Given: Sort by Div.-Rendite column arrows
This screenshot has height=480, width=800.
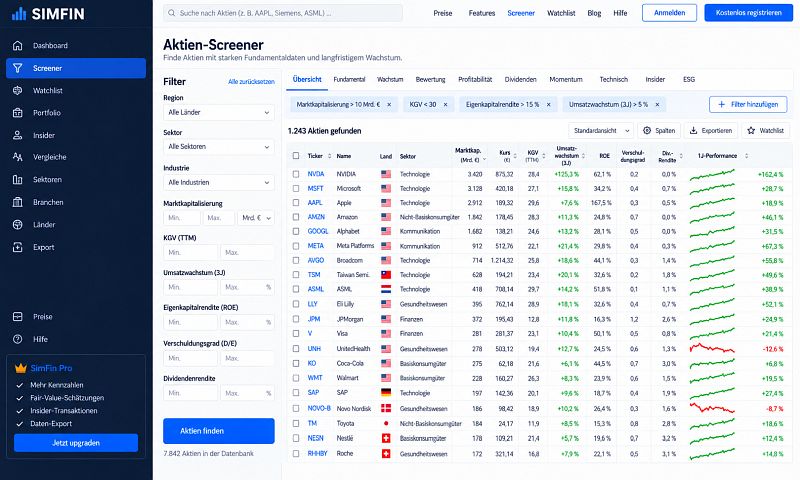Looking at the screenshot, I should 681,156.
